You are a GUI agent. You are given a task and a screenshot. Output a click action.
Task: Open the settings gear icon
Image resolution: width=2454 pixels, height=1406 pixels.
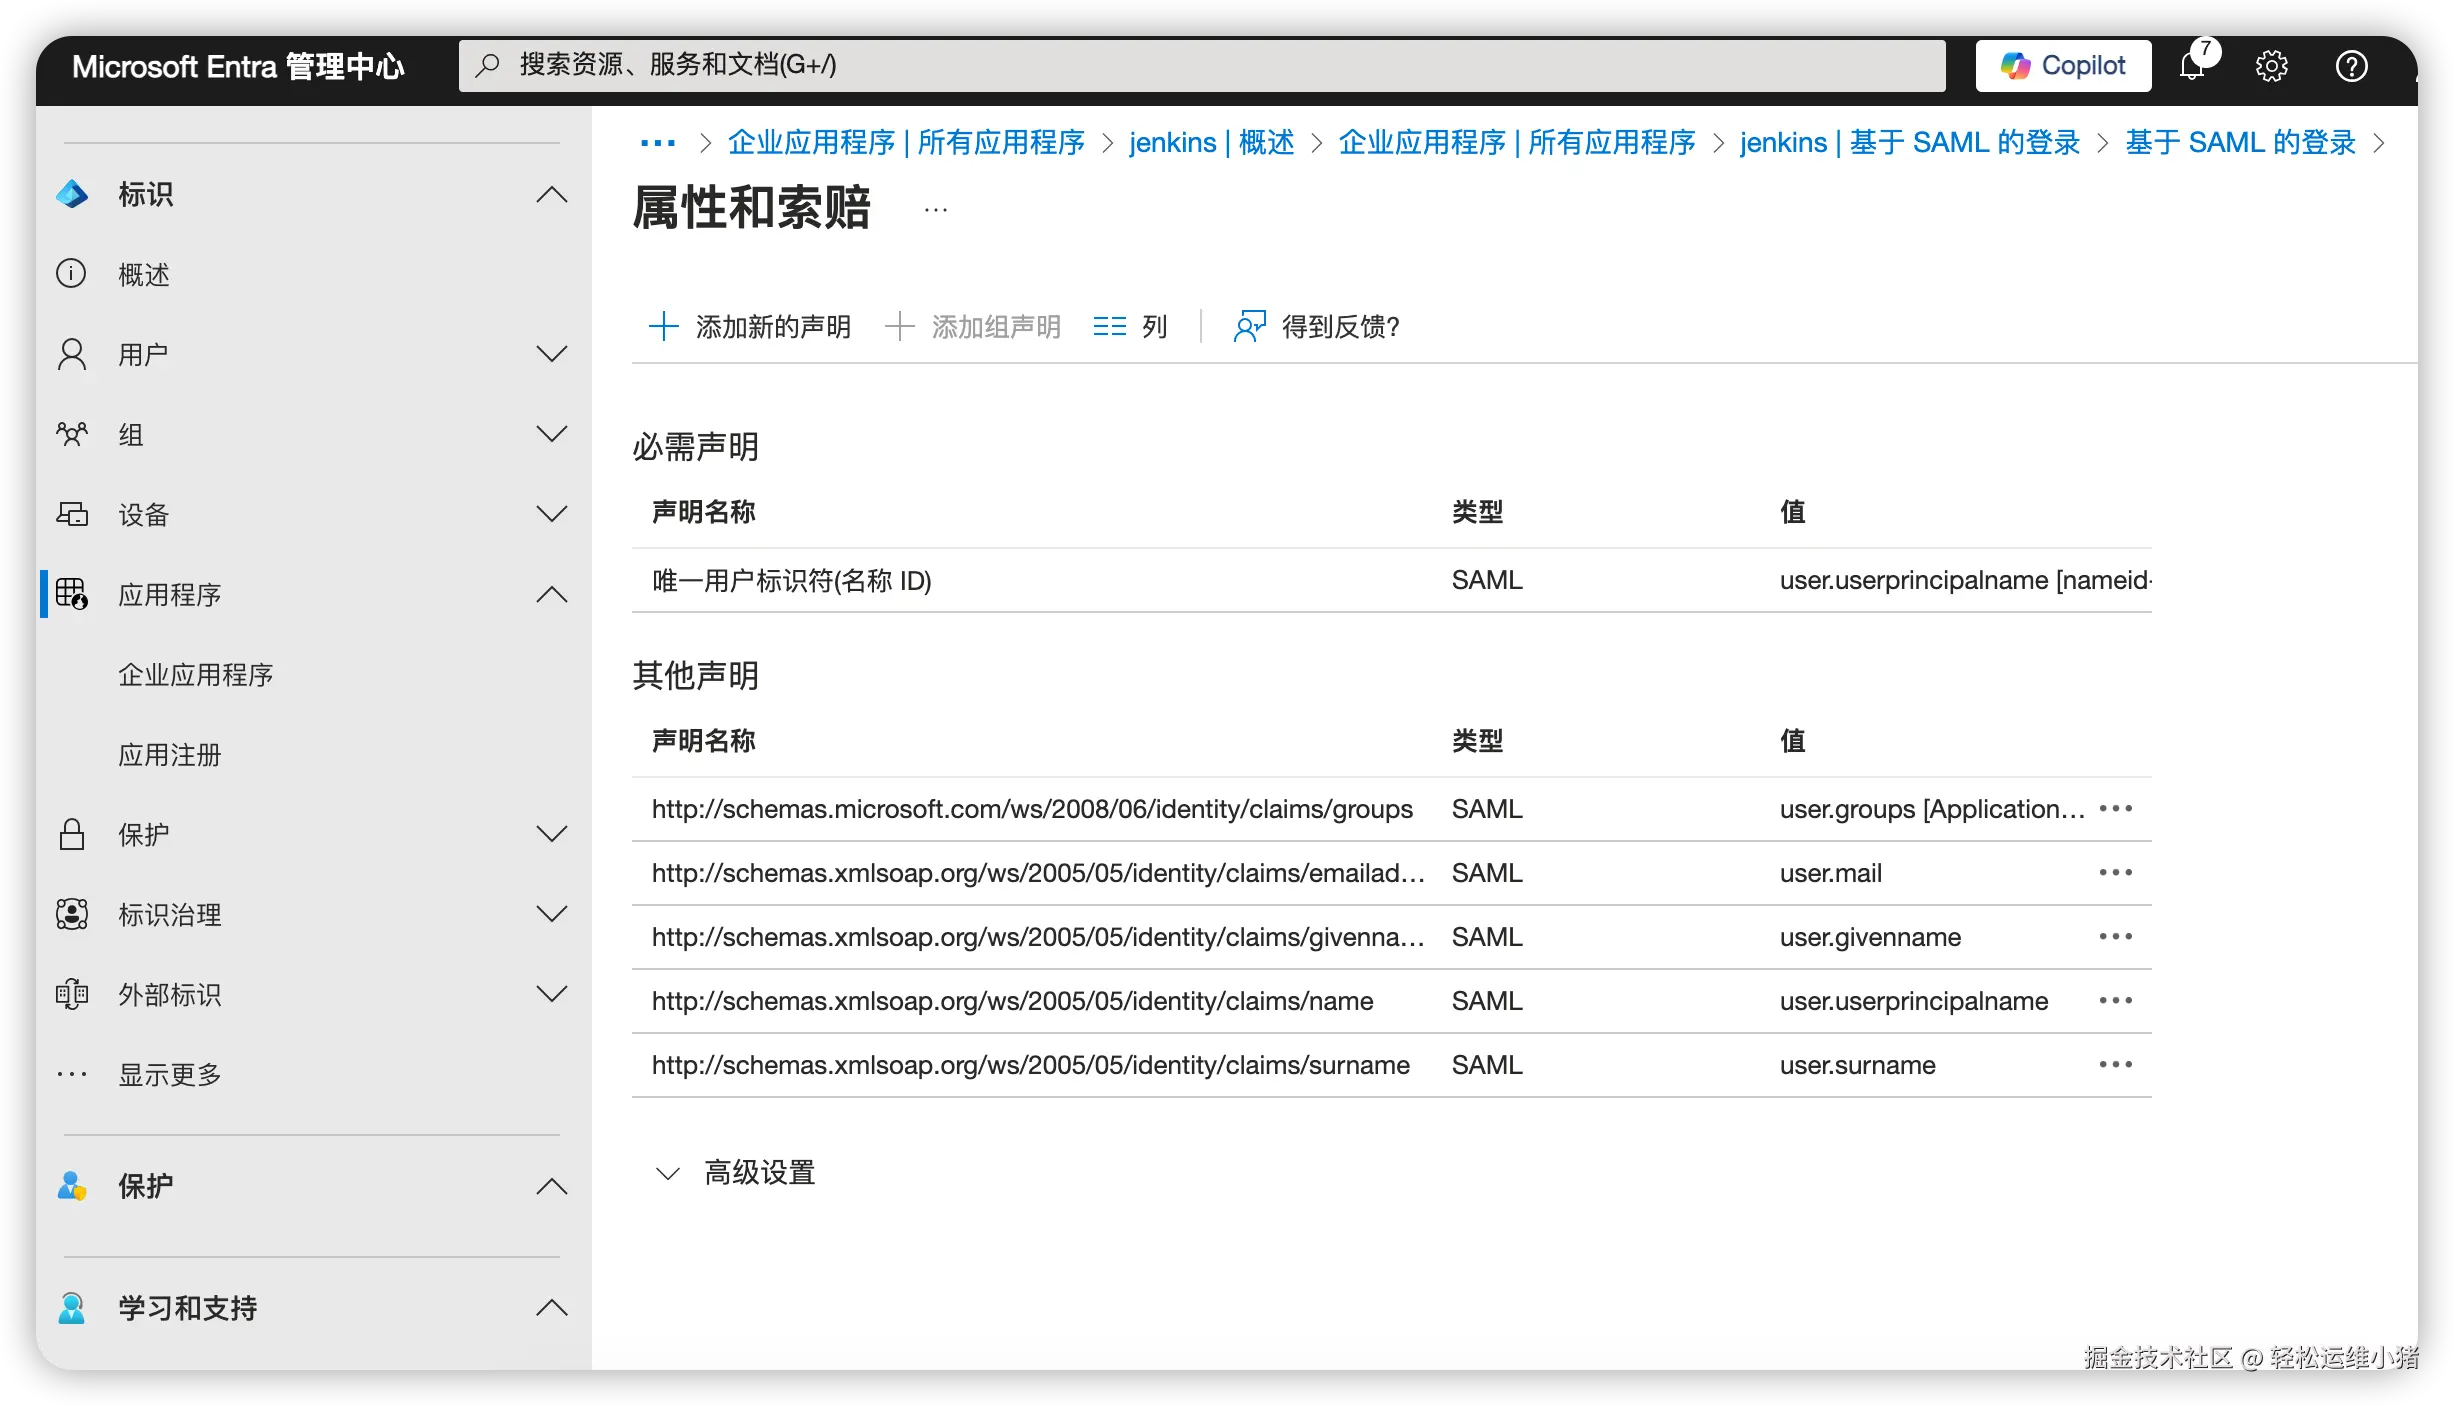(x=2271, y=67)
